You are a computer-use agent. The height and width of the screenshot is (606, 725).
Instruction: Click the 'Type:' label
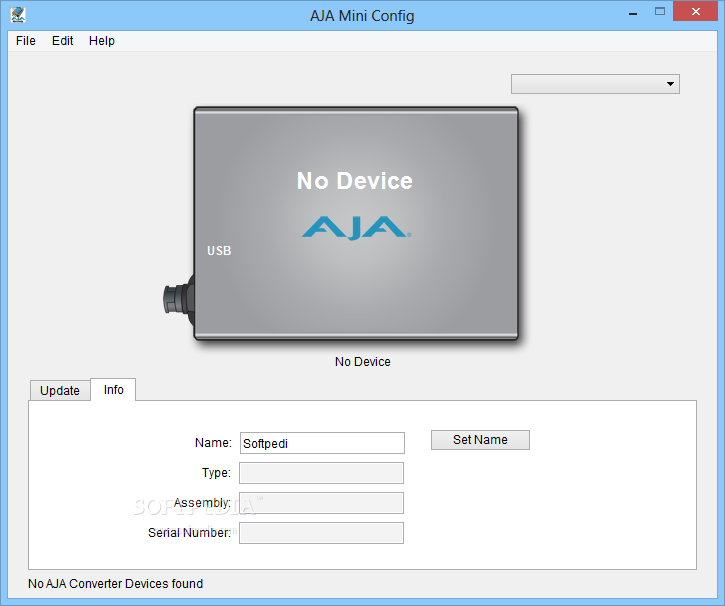[x=216, y=473]
